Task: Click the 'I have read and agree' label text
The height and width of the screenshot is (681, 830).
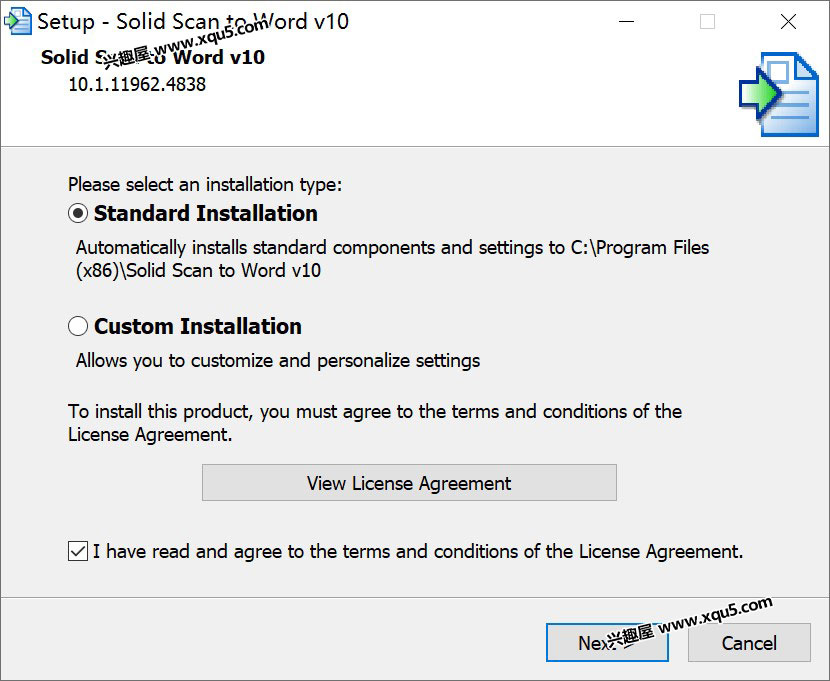Action: pyautogui.click(x=418, y=551)
